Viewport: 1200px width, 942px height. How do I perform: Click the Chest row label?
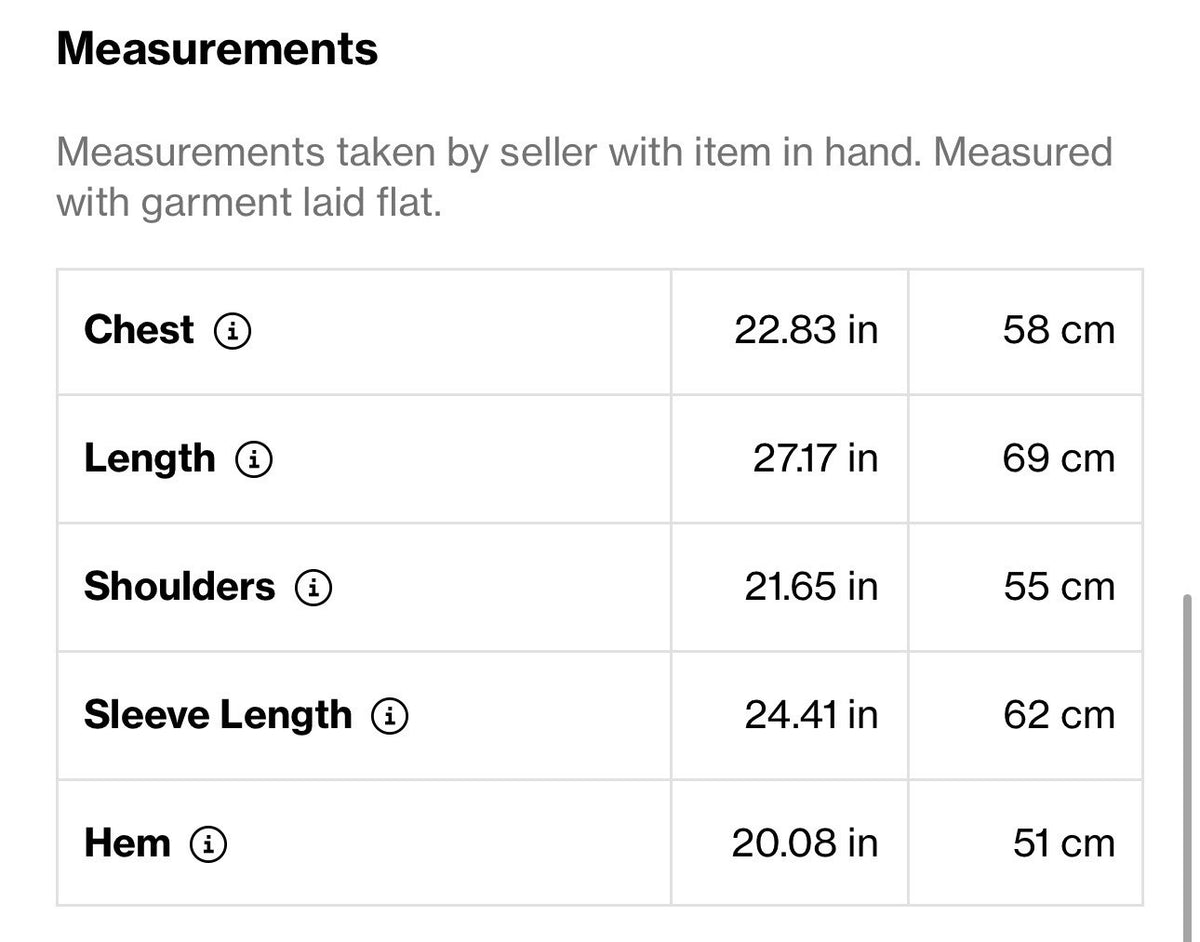(139, 330)
